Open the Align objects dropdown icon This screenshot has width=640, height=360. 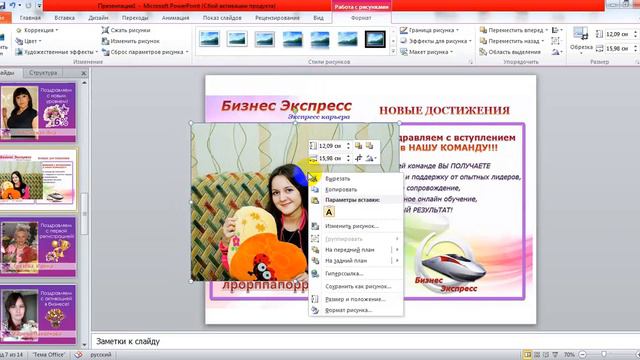tap(557, 30)
